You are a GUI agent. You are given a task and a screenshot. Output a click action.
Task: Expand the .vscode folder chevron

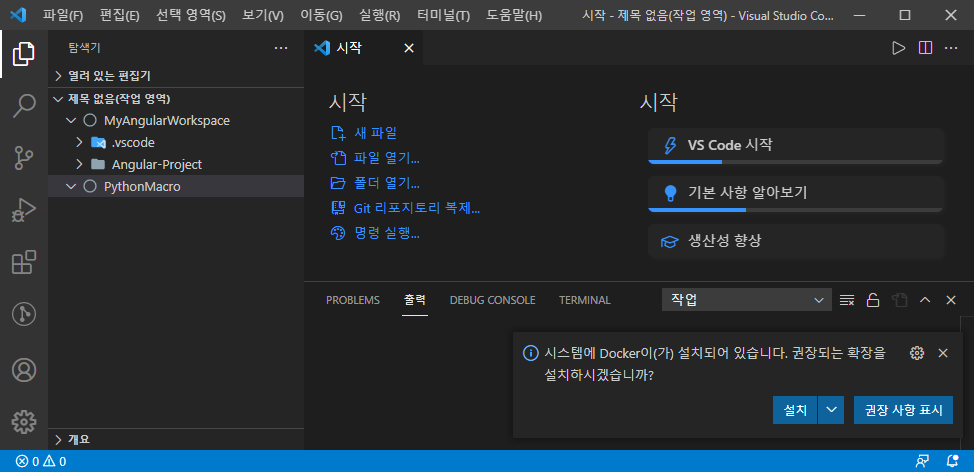point(79,143)
